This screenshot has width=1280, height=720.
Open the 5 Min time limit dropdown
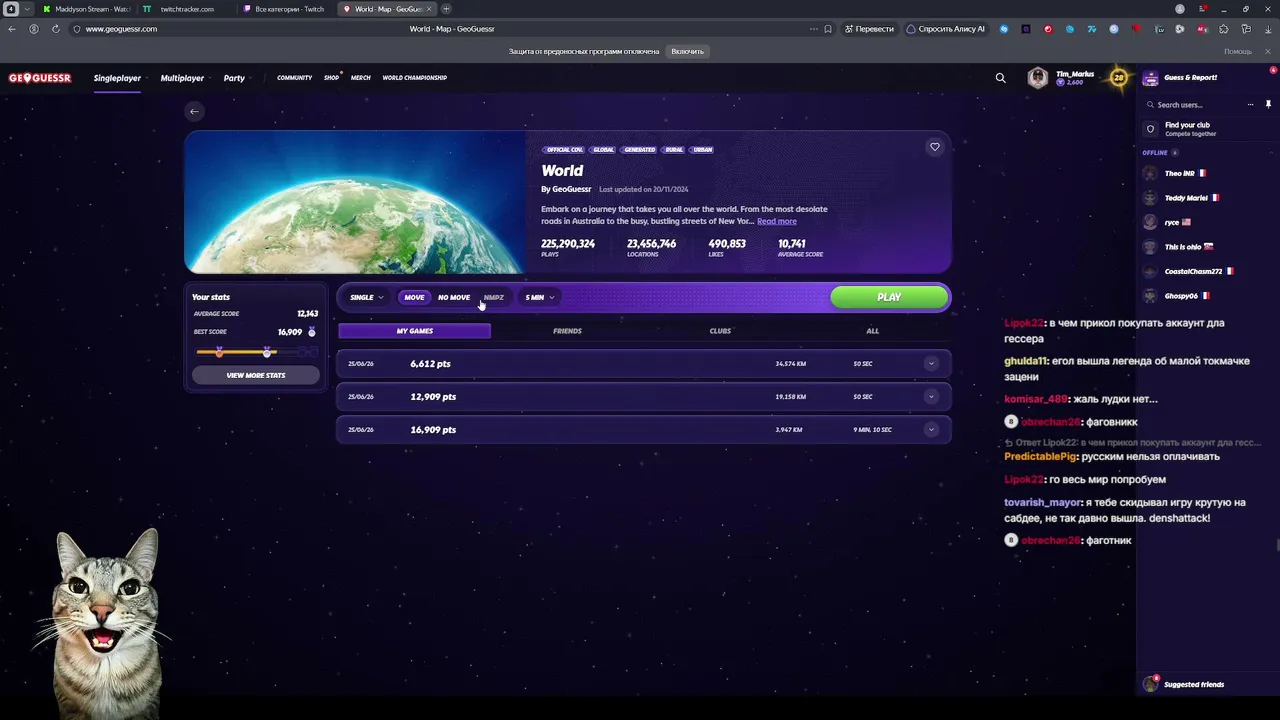pyautogui.click(x=539, y=297)
